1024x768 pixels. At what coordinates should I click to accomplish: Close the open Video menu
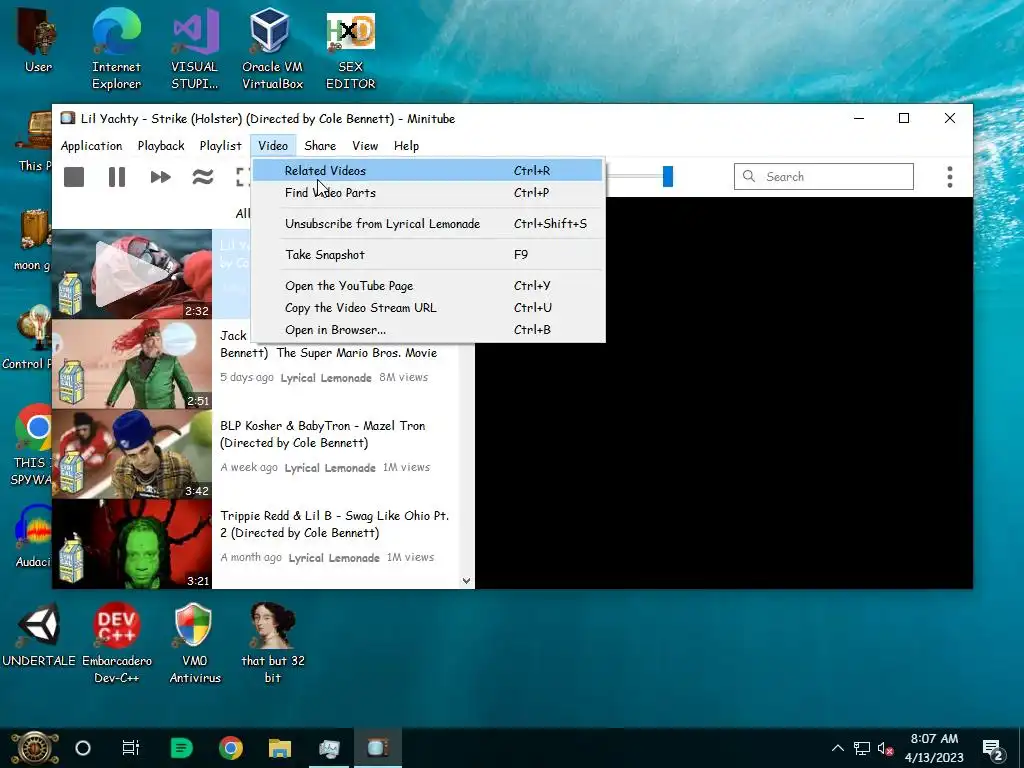[x=273, y=146]
